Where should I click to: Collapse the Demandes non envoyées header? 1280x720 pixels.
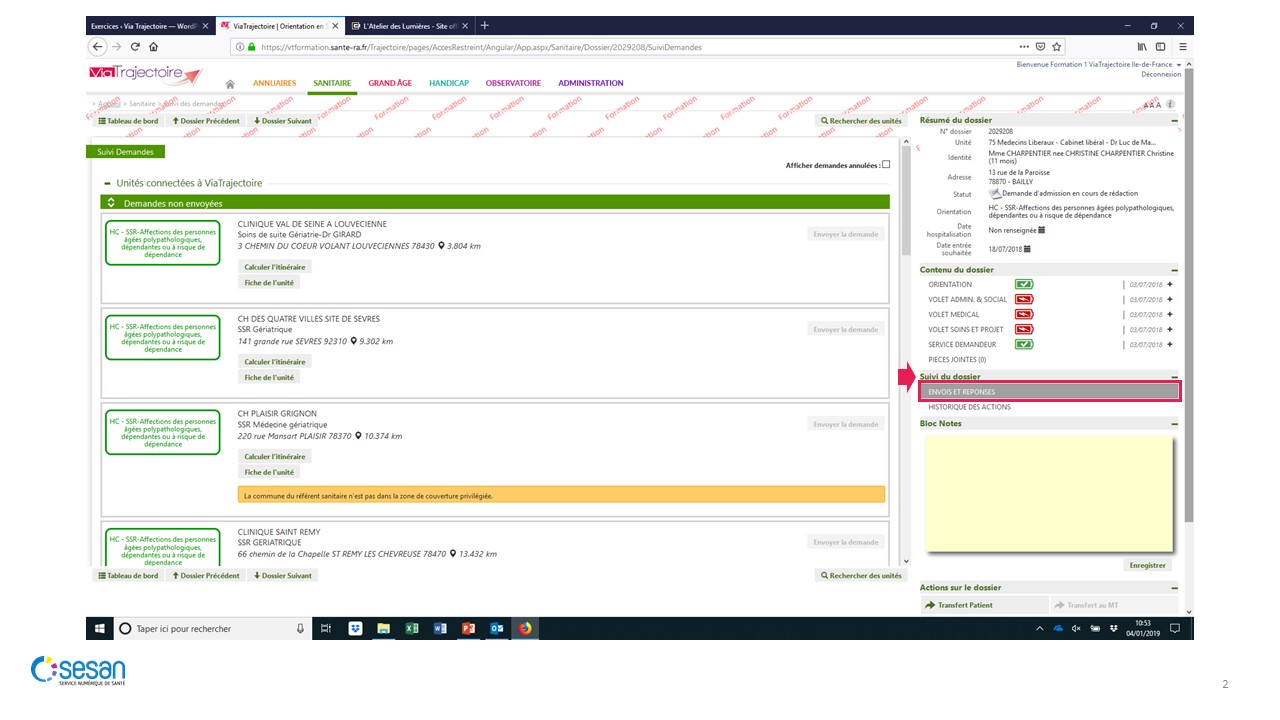coord(112,203)
